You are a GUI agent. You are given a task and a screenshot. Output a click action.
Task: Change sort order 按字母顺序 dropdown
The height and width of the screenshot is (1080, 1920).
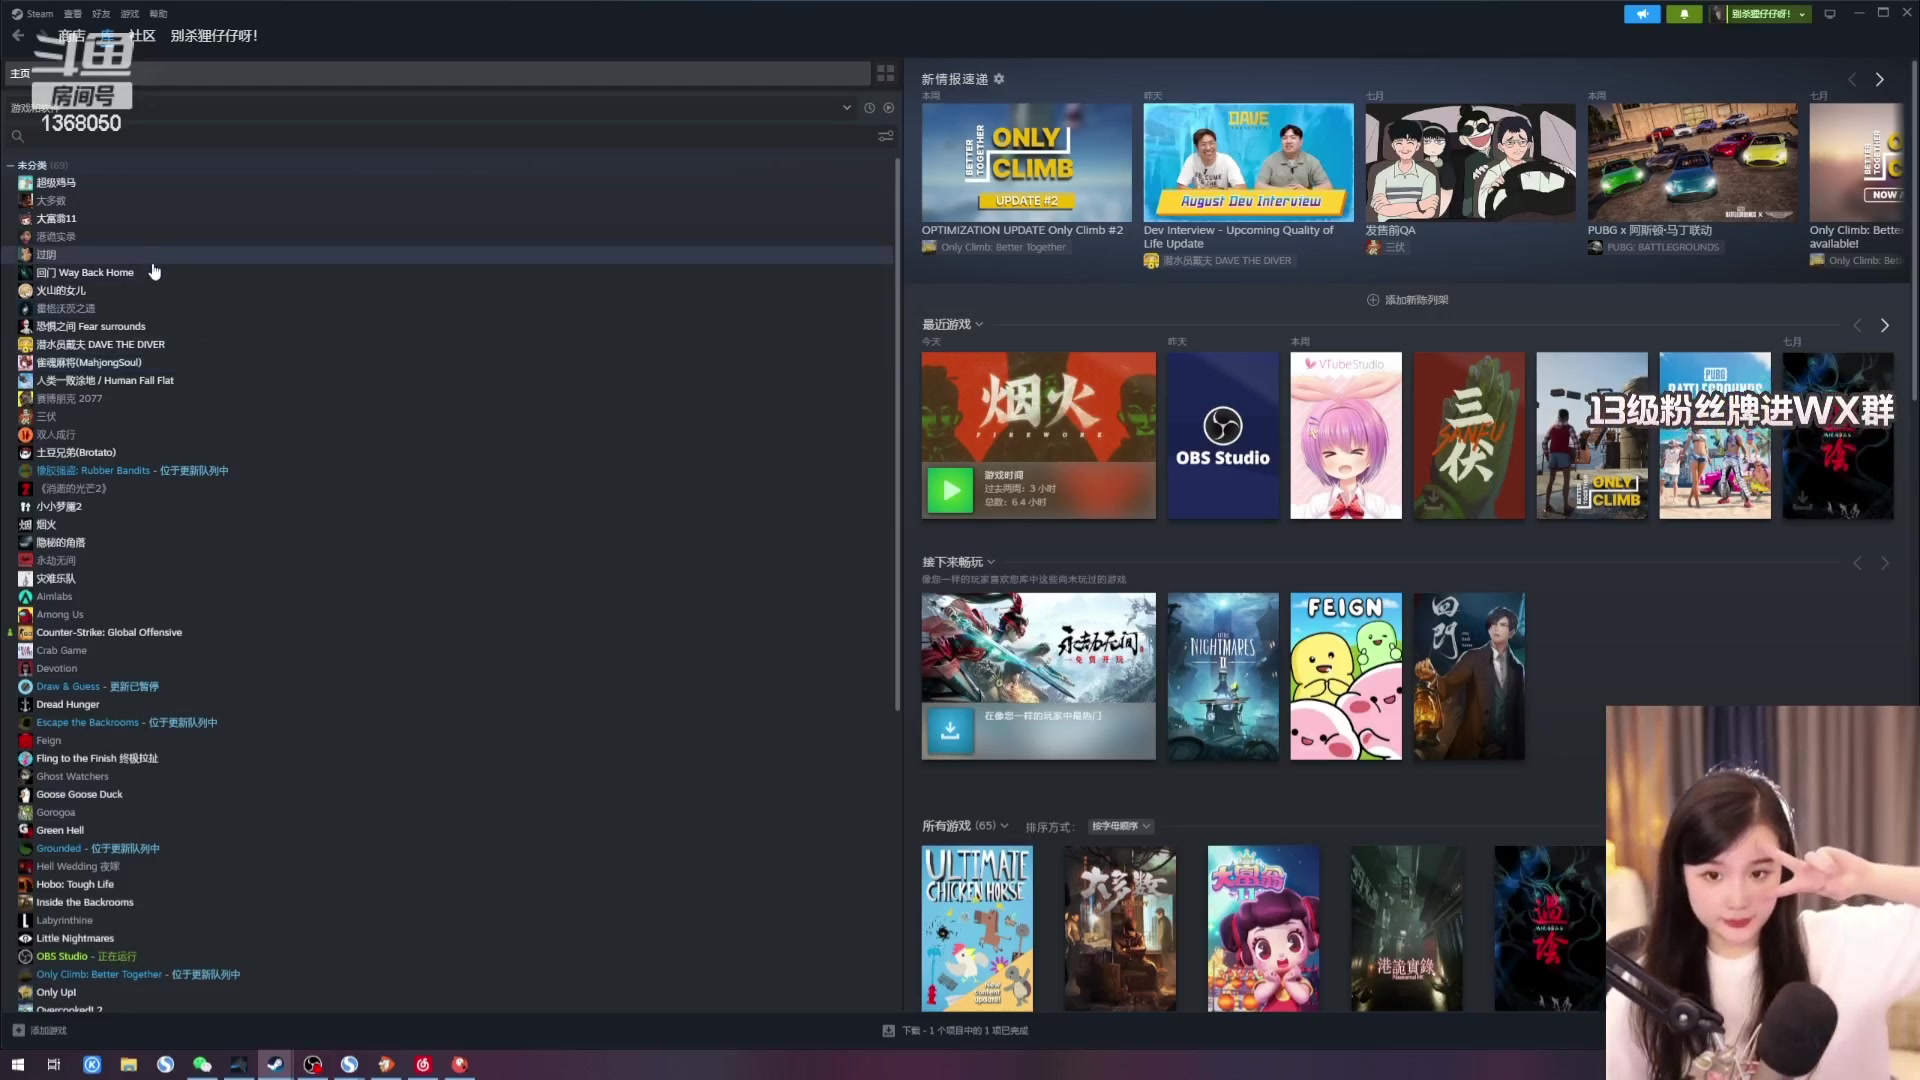coord(1120,827)
